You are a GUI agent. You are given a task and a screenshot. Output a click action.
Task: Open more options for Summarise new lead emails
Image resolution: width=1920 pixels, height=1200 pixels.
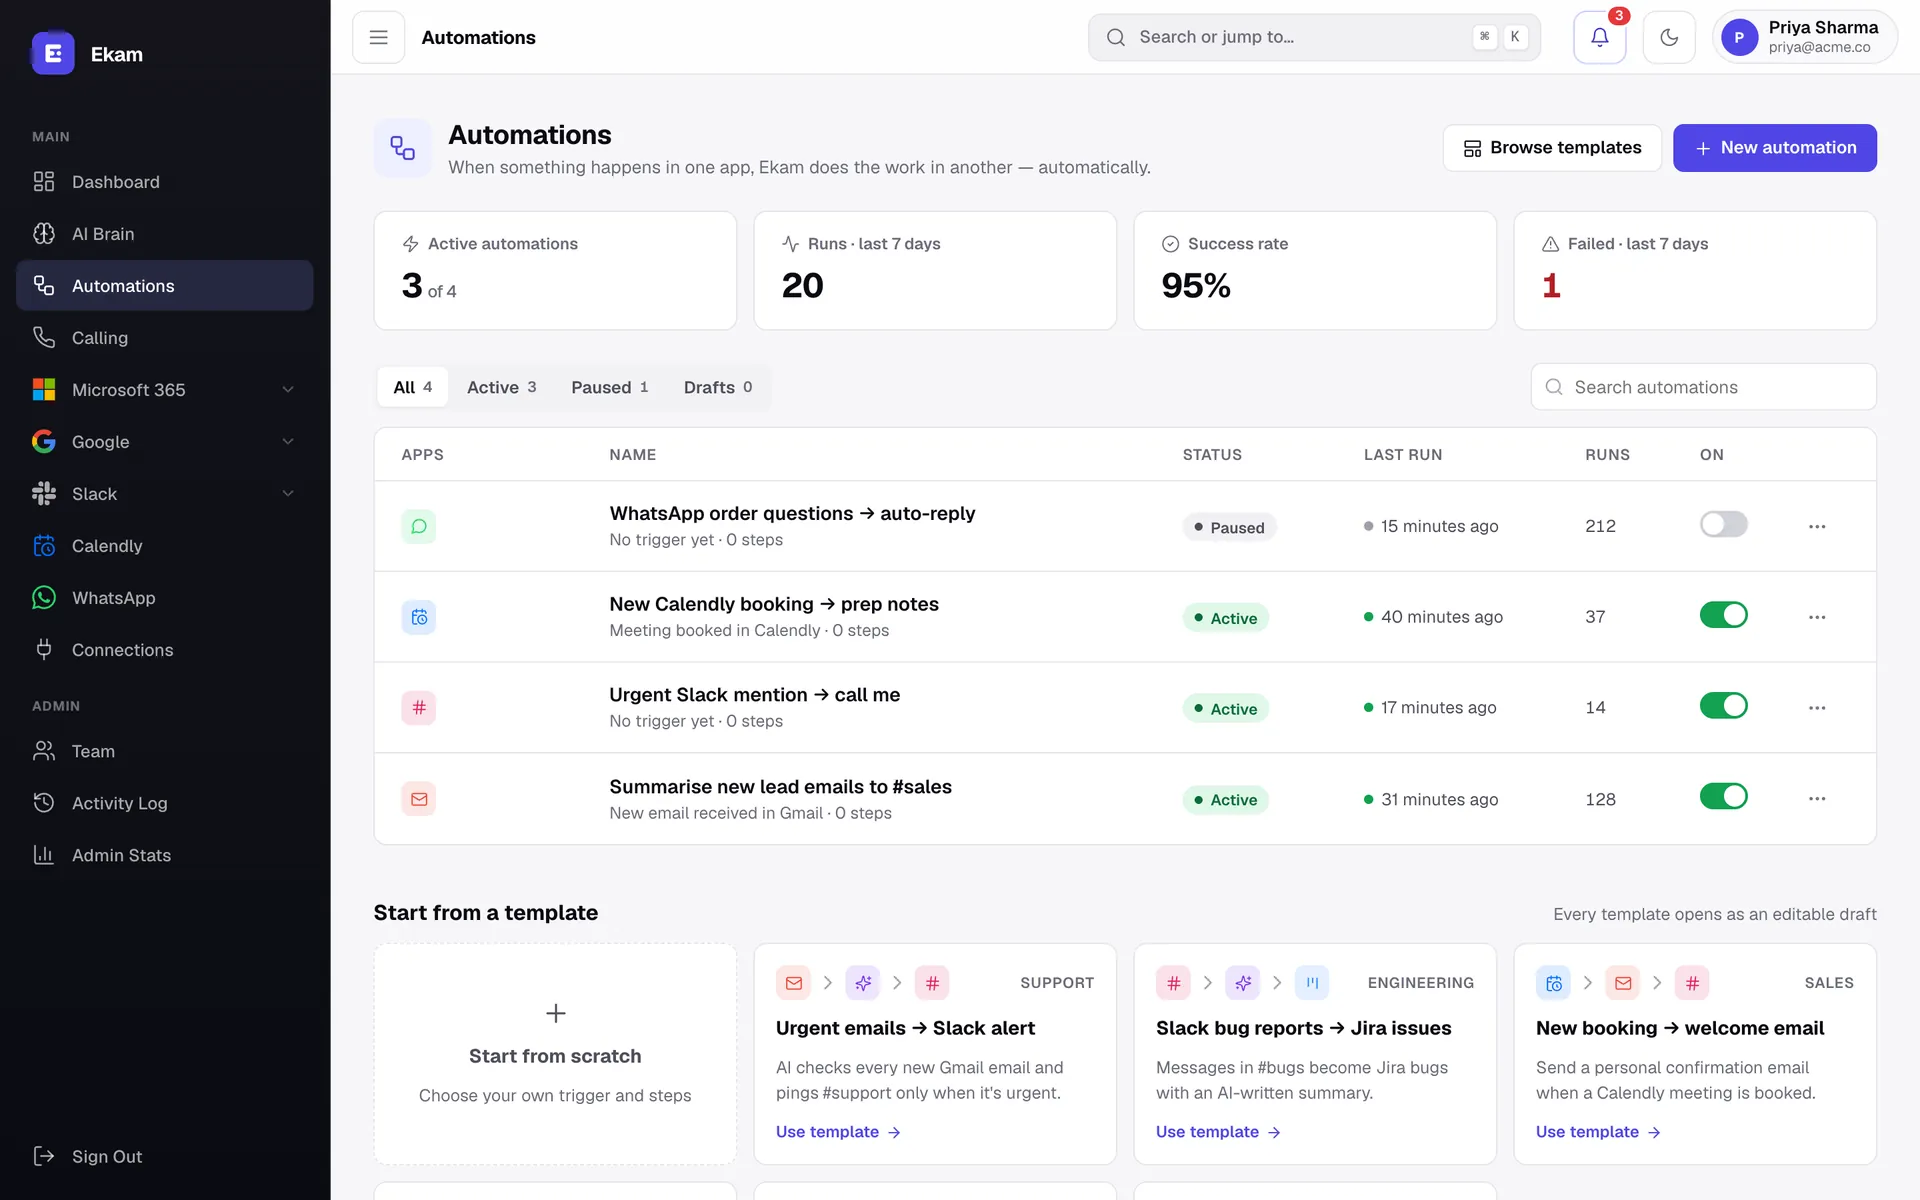point(1817,799)
